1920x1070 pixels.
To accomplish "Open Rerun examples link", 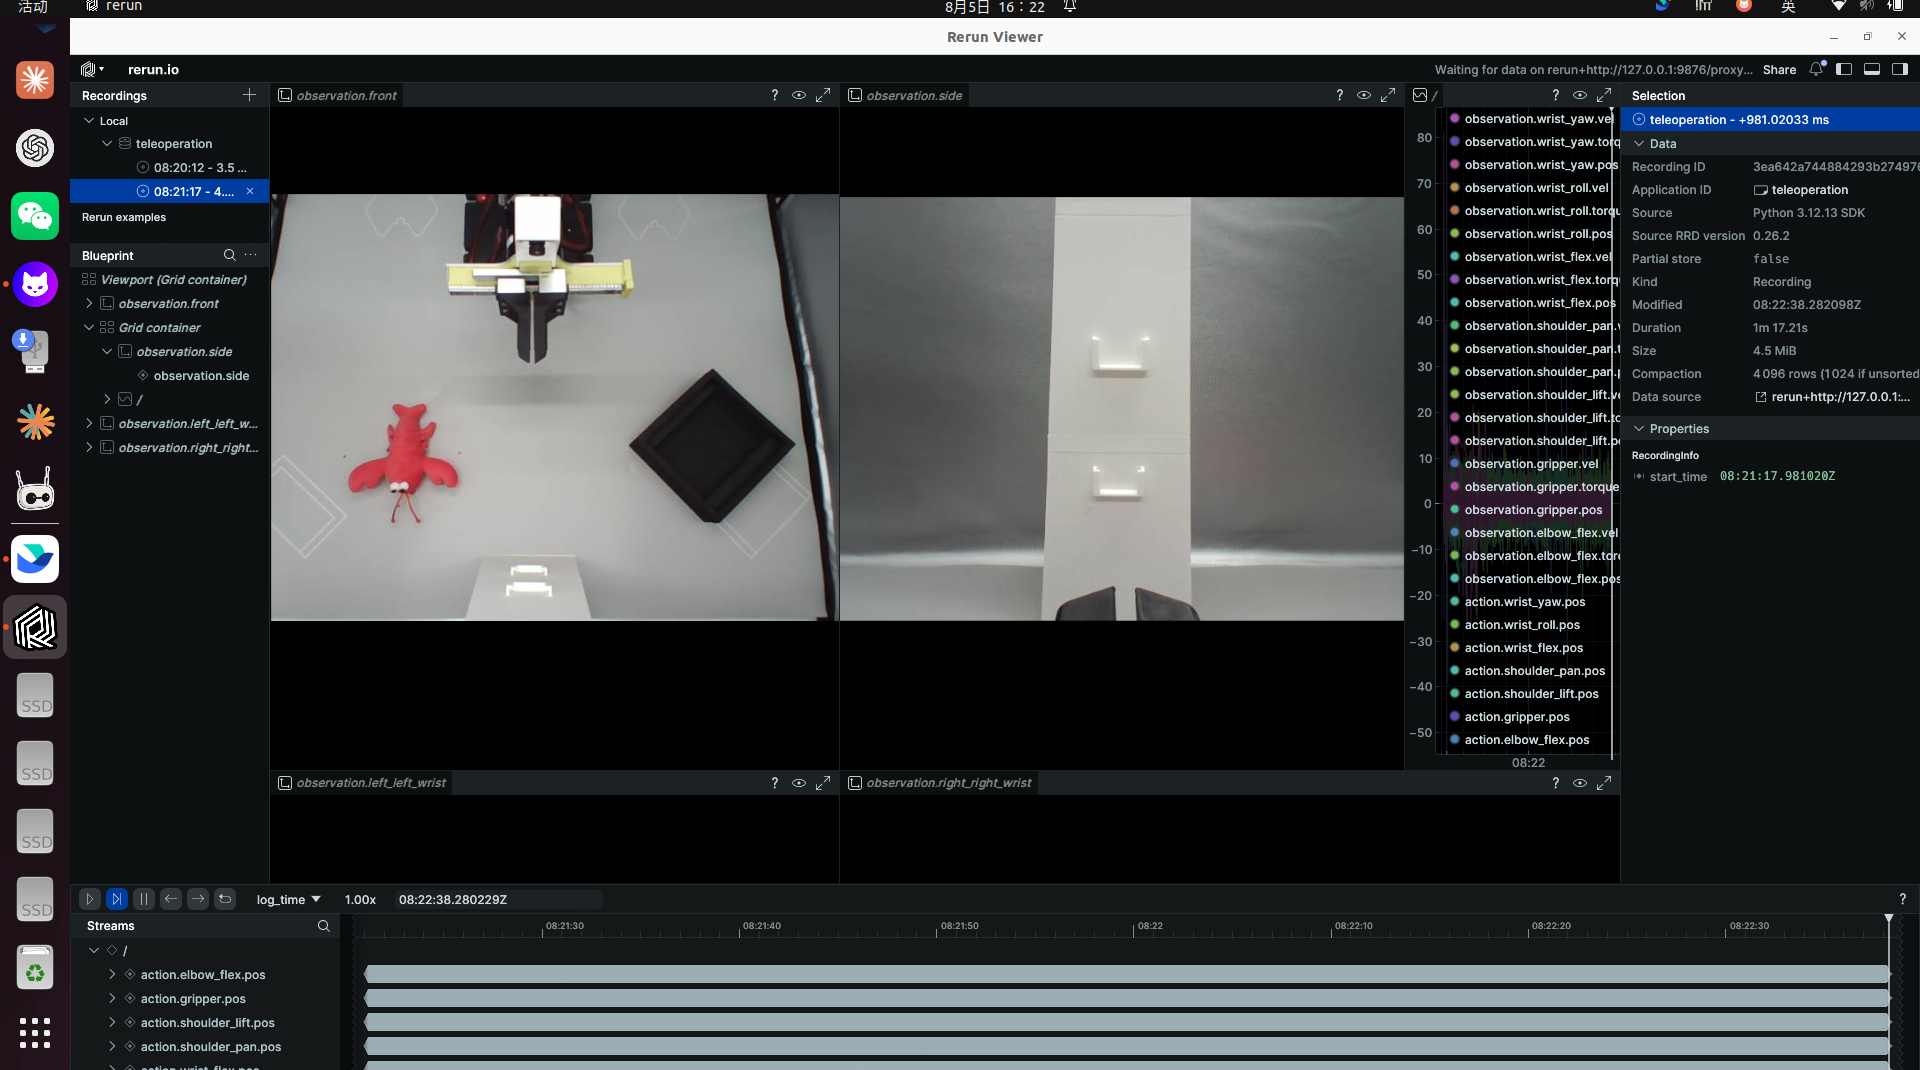I will tap(124, 217).
